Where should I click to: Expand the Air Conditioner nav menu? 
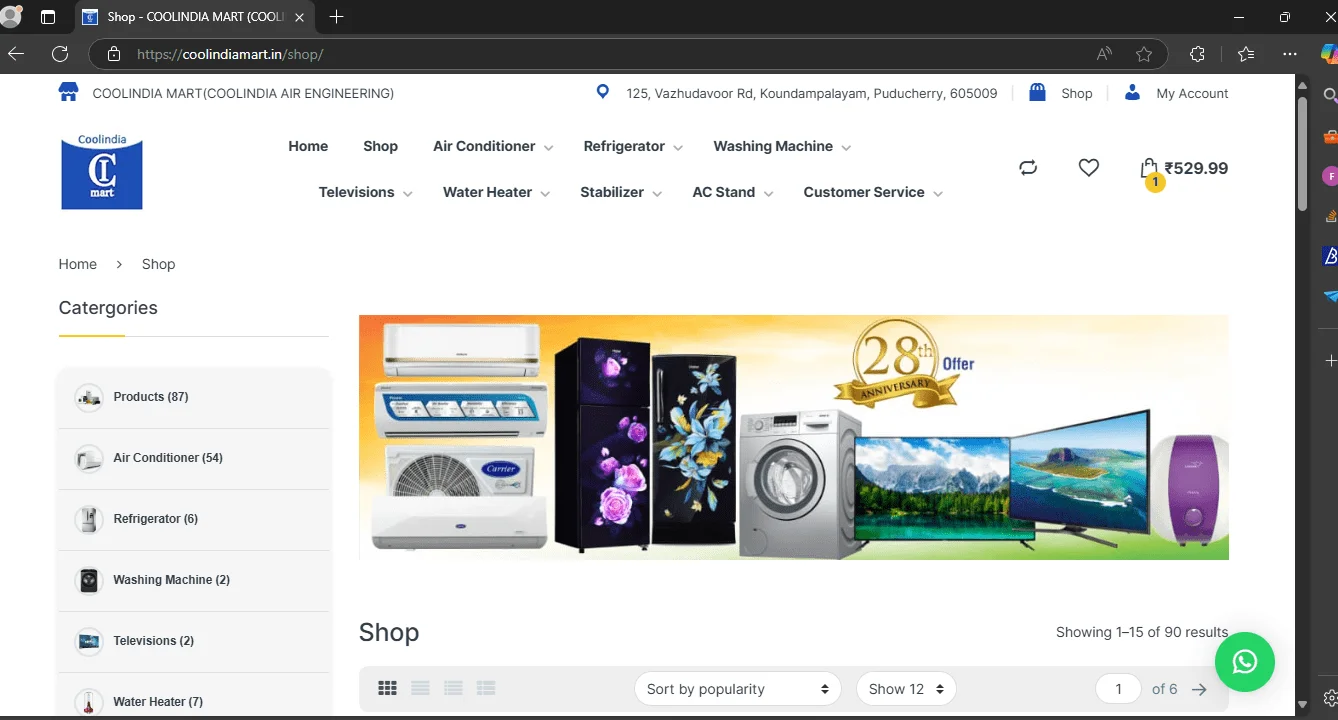coord(492,146)
